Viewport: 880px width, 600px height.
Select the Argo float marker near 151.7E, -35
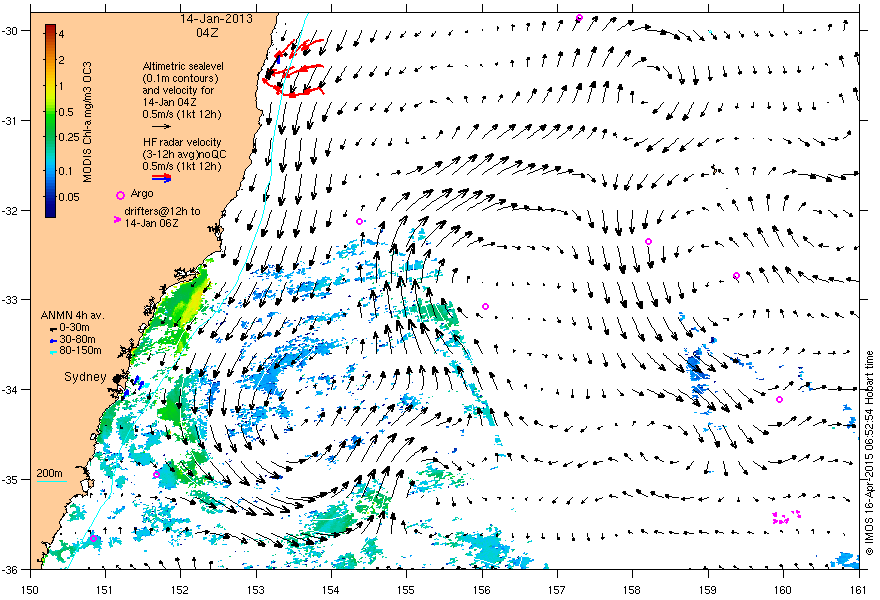(x=156, y=474)
